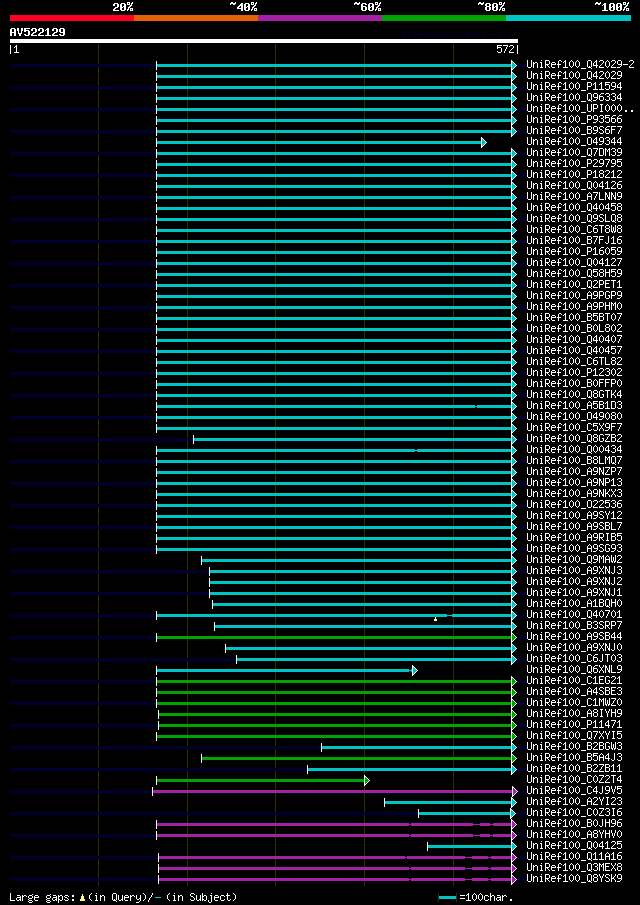The width and height of the screenshot is (640, 905).
Task: Click label UniRef100_A9NZP7
Action: 574,472
